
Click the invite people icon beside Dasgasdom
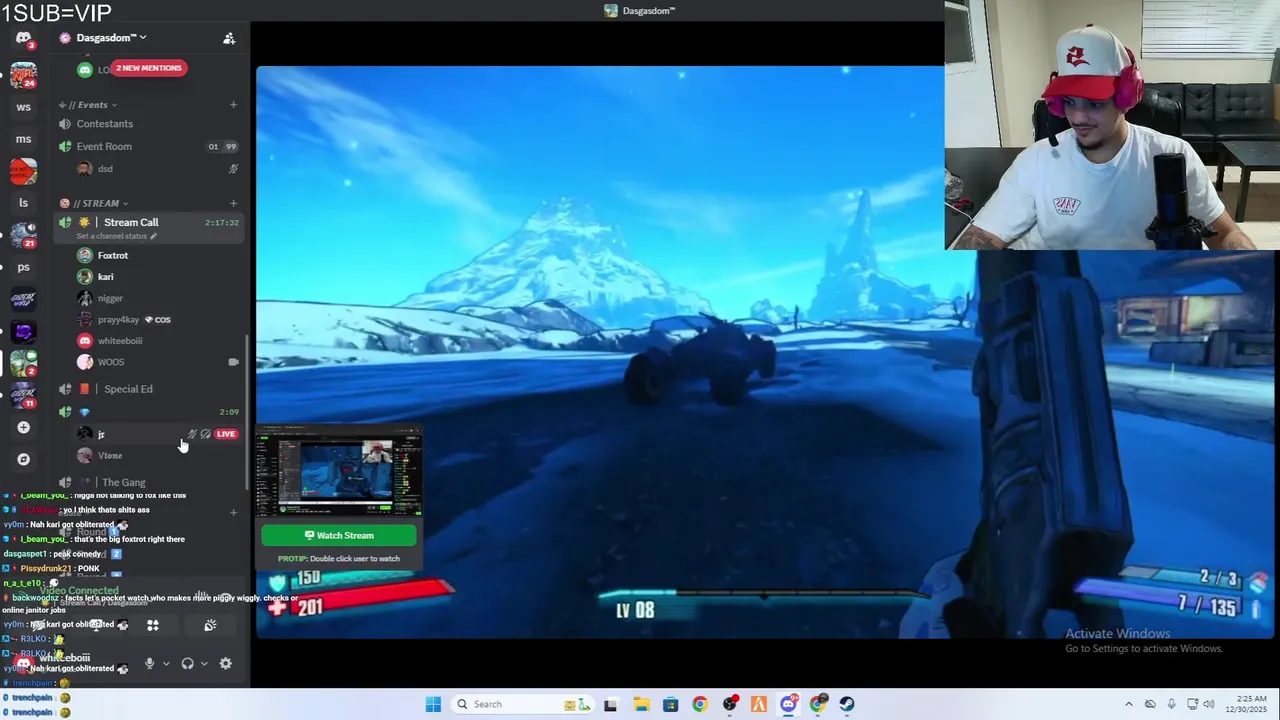pos(229,38)
